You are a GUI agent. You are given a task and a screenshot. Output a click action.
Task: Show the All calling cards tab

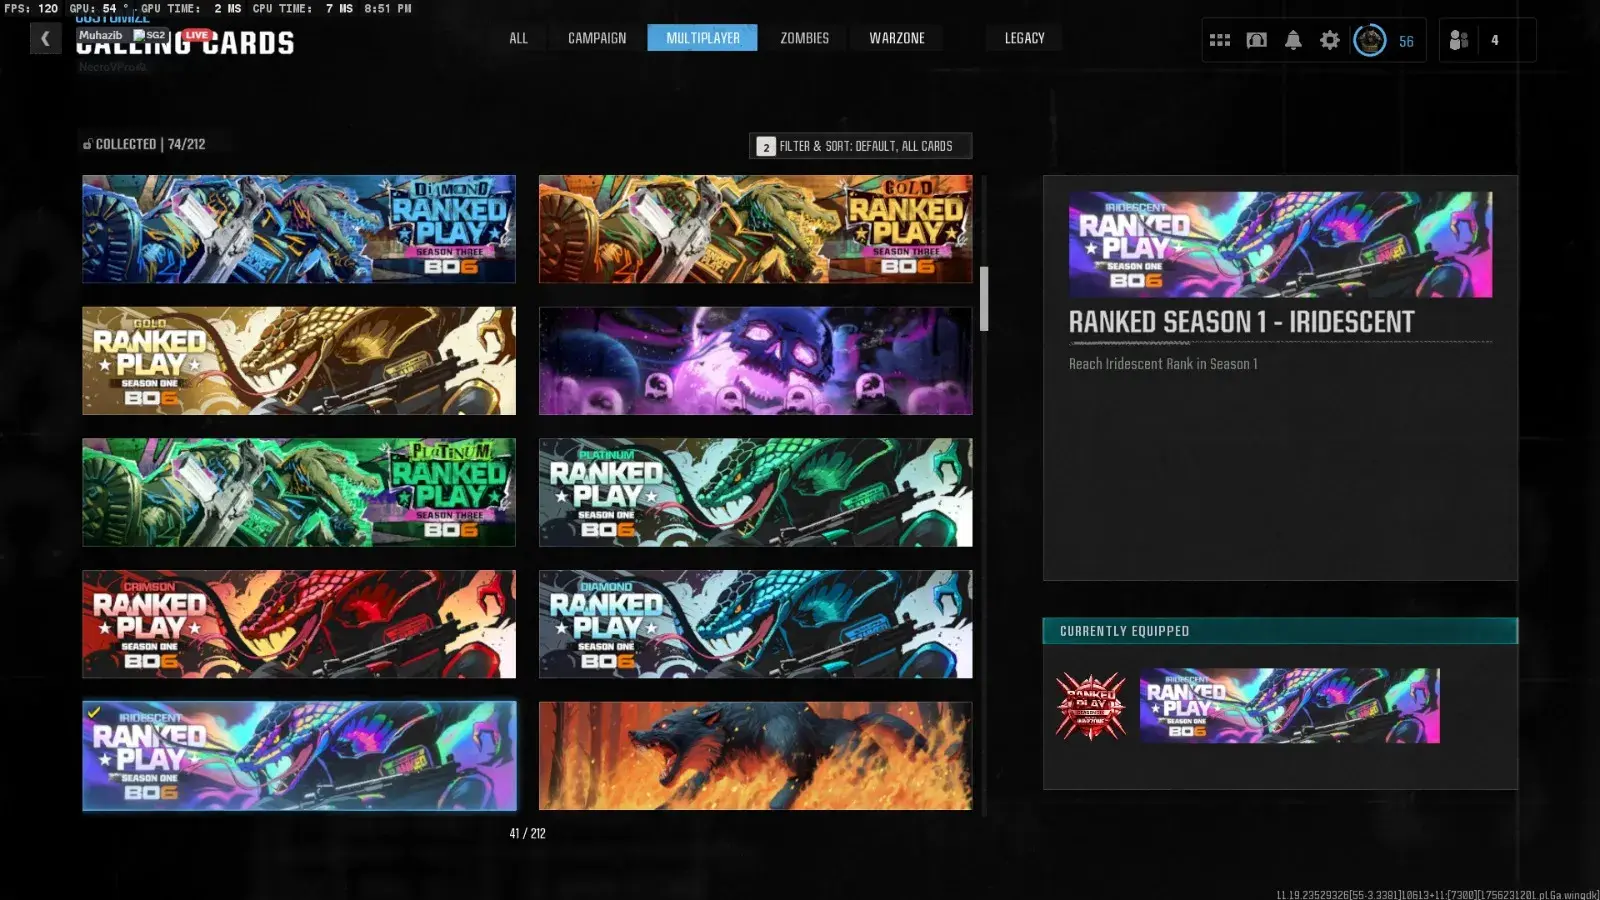tap(518, 38)
